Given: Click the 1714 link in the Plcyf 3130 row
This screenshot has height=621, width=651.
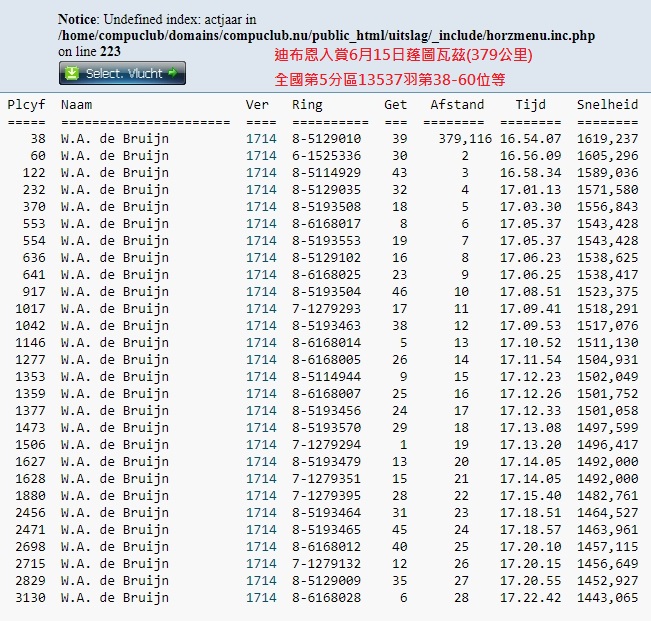Looking at the screenshot, I should tap(261, 598).
